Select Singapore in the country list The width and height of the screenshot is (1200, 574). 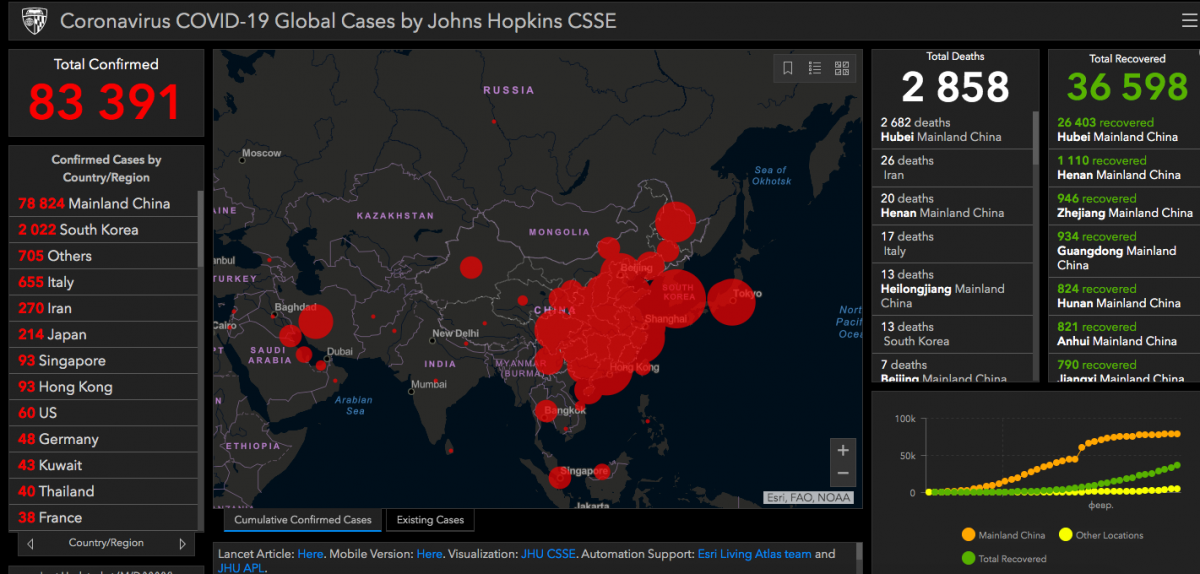pyautogui.click(x=104, y=360)
